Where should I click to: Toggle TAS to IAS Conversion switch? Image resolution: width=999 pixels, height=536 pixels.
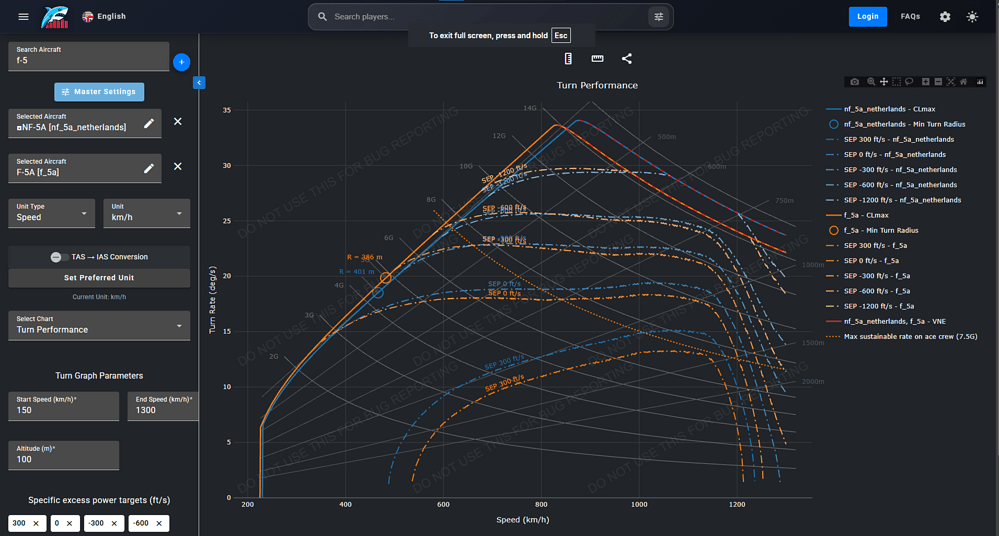click(x=59, y=257)
